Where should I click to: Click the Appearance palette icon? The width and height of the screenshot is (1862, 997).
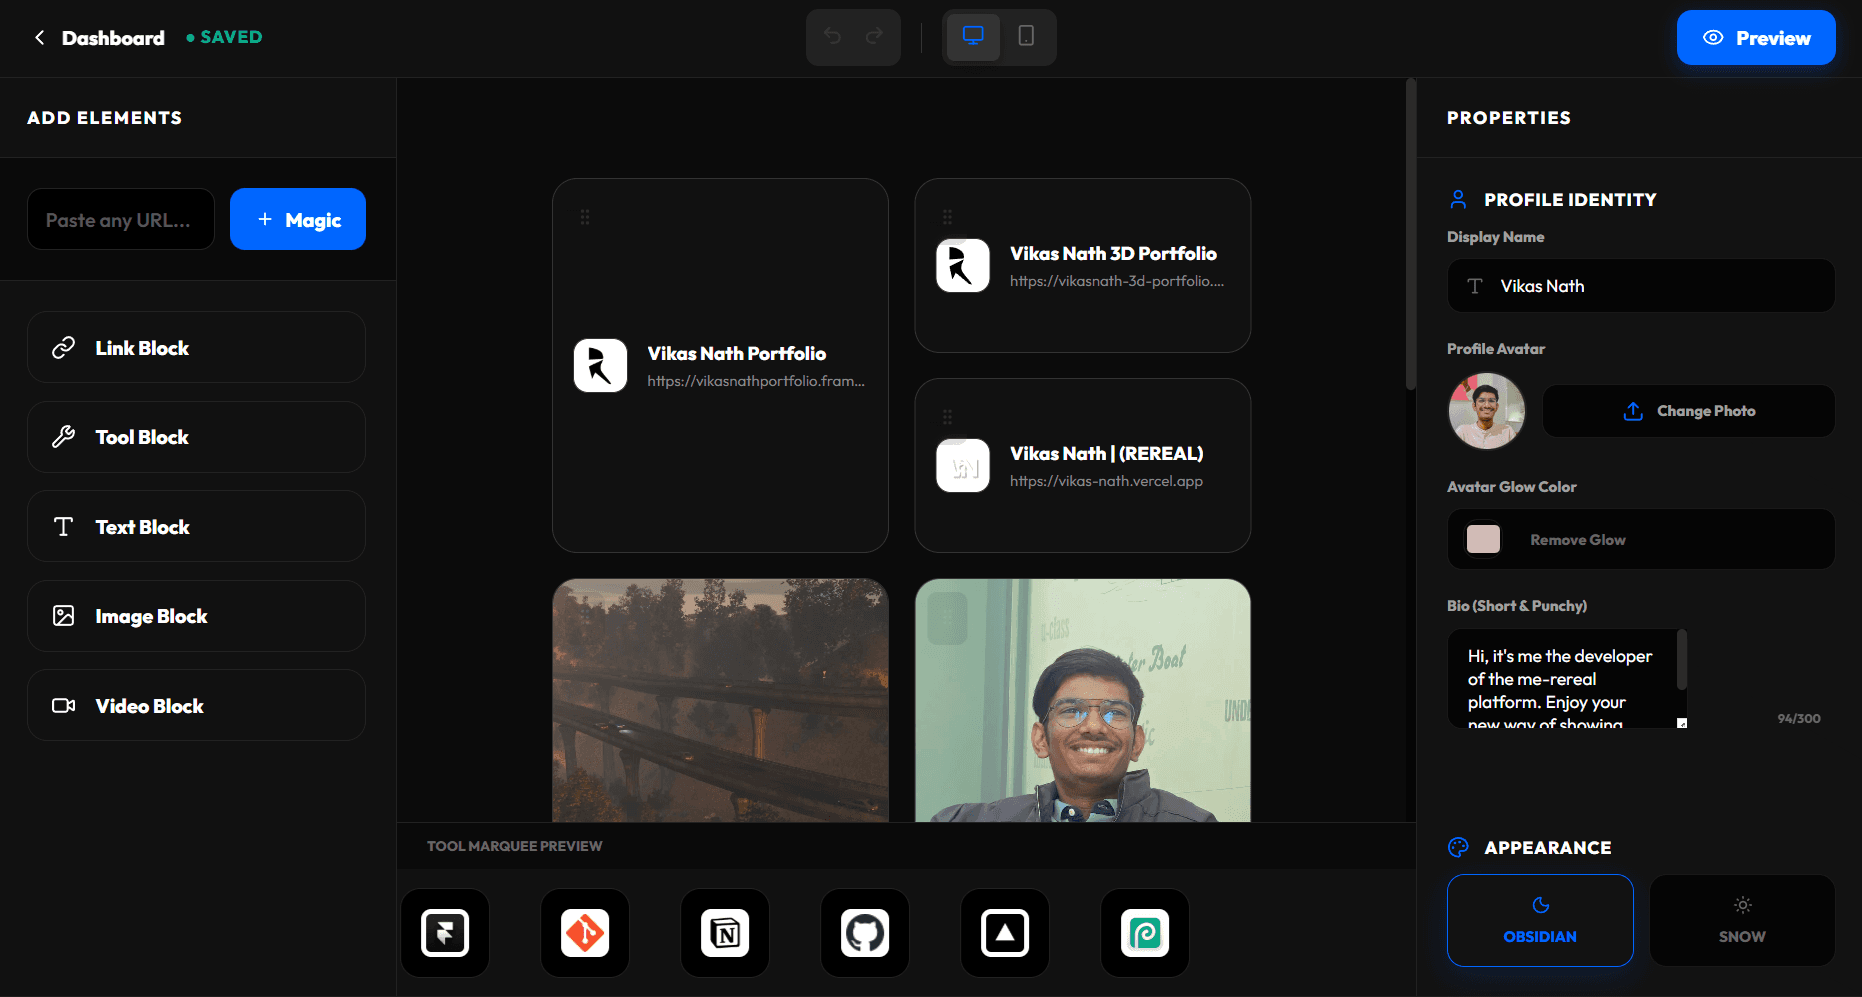[1457, 847]
